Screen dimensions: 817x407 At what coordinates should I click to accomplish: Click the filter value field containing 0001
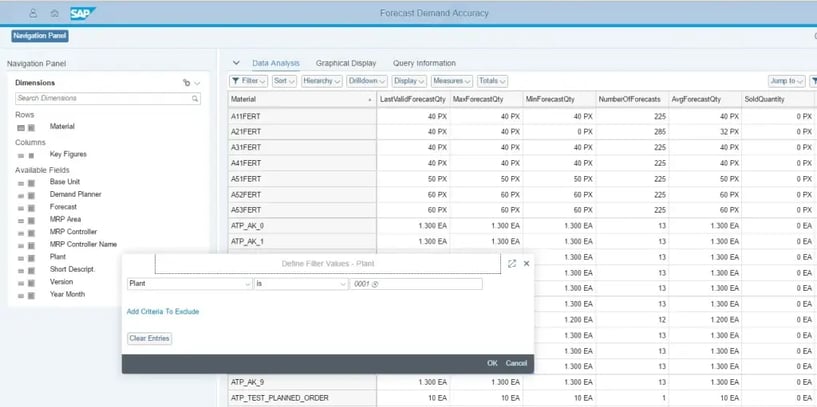[416, 285]
